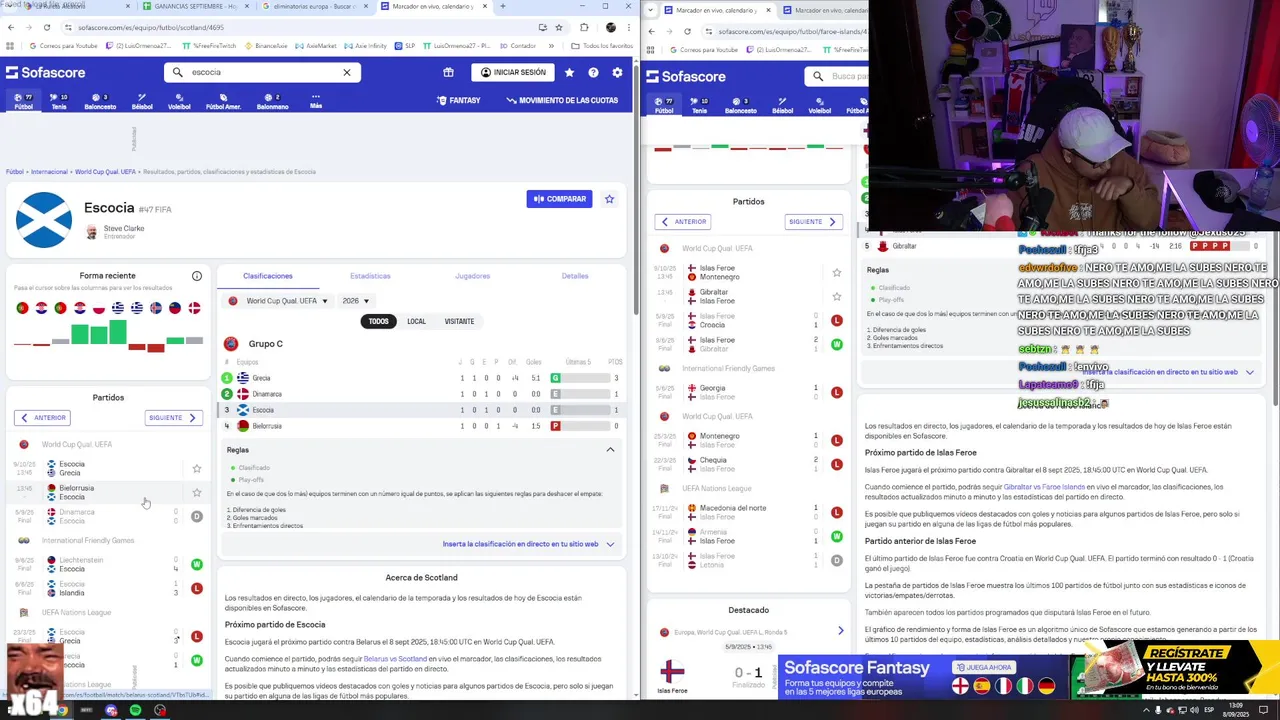The height and width of the screenshot is (720, 1280).
Task: Select Tenis sport icon in left window
Action: (59, 102)
